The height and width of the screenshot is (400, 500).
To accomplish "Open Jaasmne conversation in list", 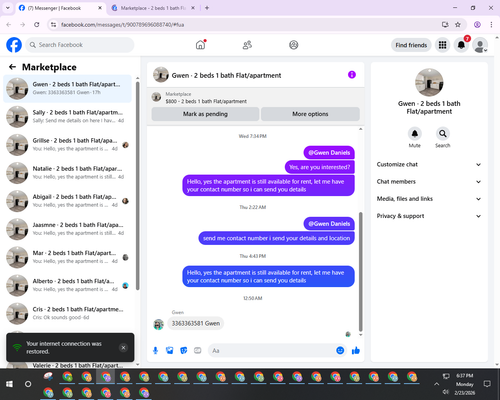I will click(x=68, y=229).
